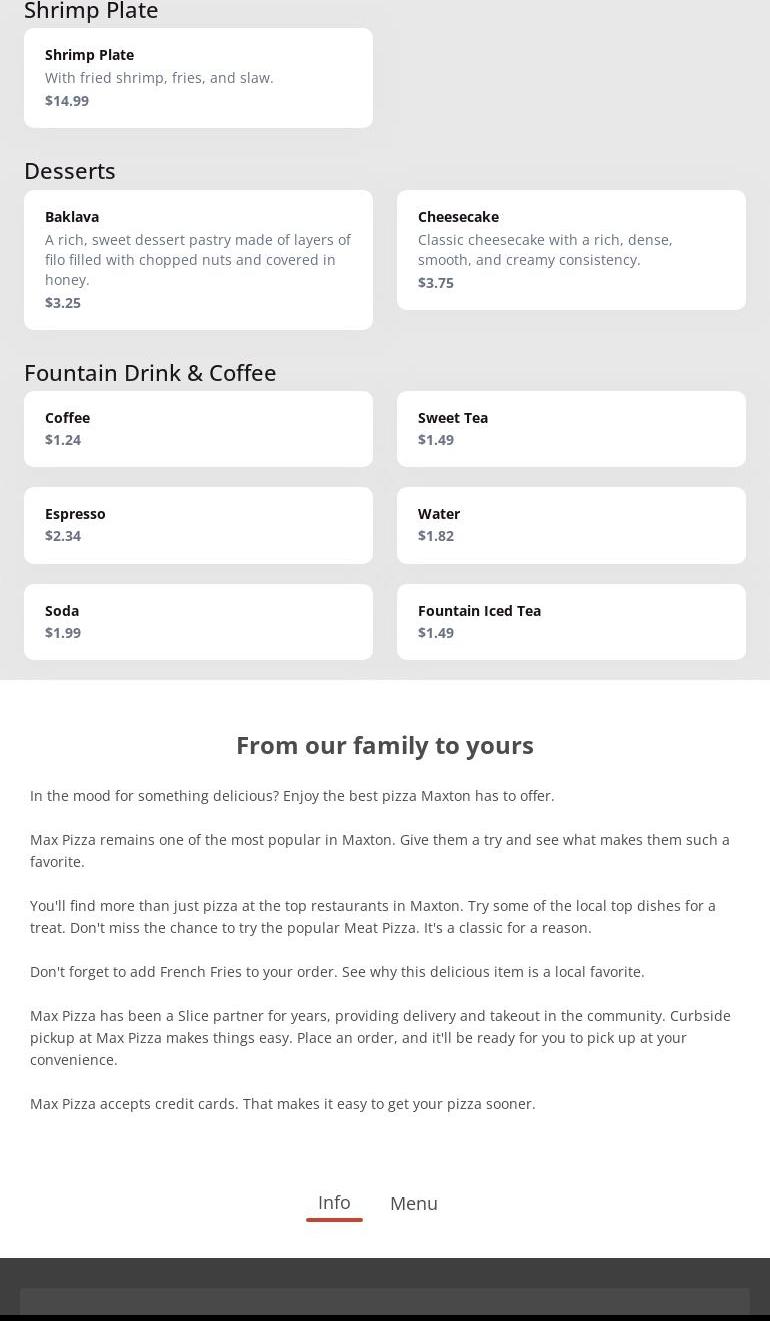The height and width of the screenshot is (1321, 770).
Task: Click the Water $1.82 price
Action: click(x=436, y=536)
